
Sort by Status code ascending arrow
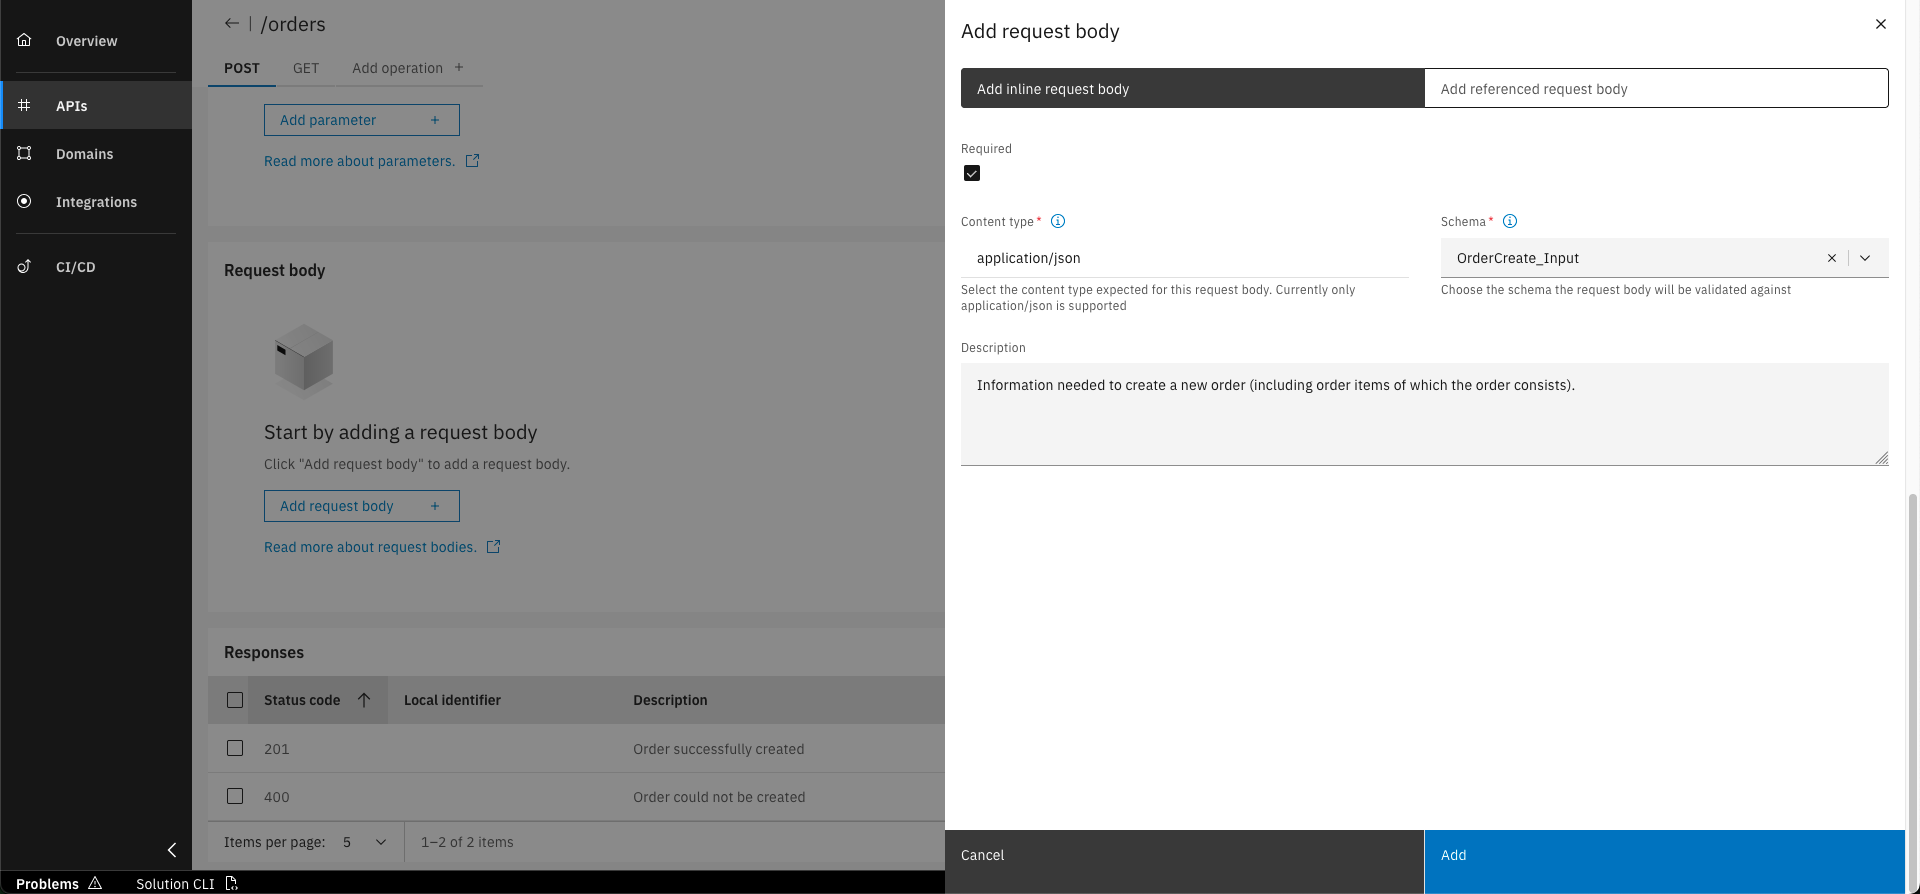tap(364, 700)
